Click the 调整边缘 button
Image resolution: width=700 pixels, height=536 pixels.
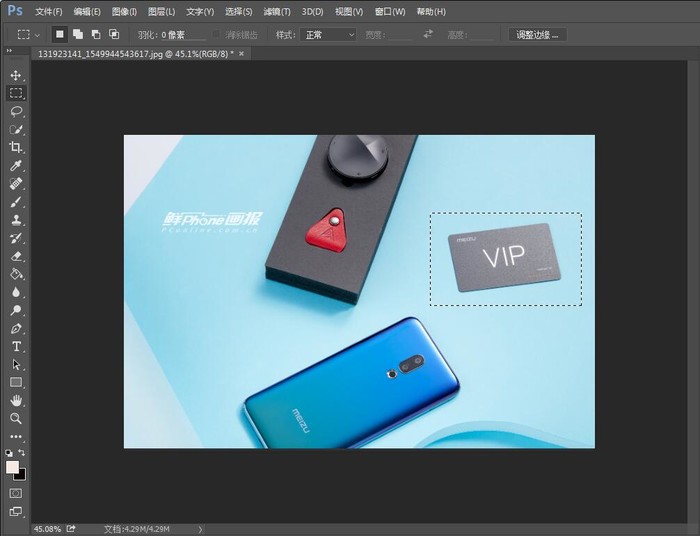(x=538, y=35)
